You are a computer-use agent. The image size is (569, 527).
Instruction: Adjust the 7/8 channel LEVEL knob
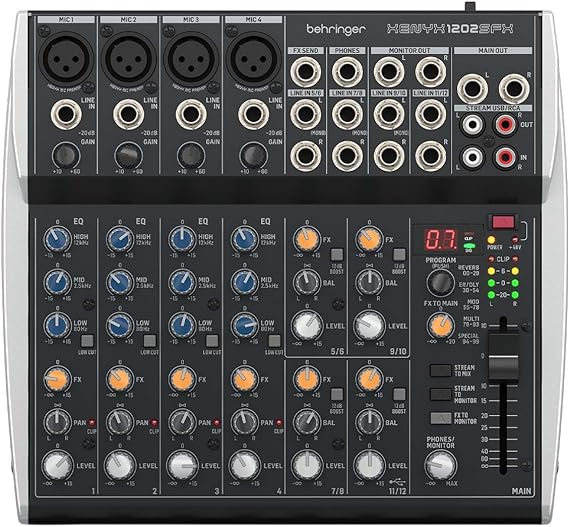[x=307, y=465]
